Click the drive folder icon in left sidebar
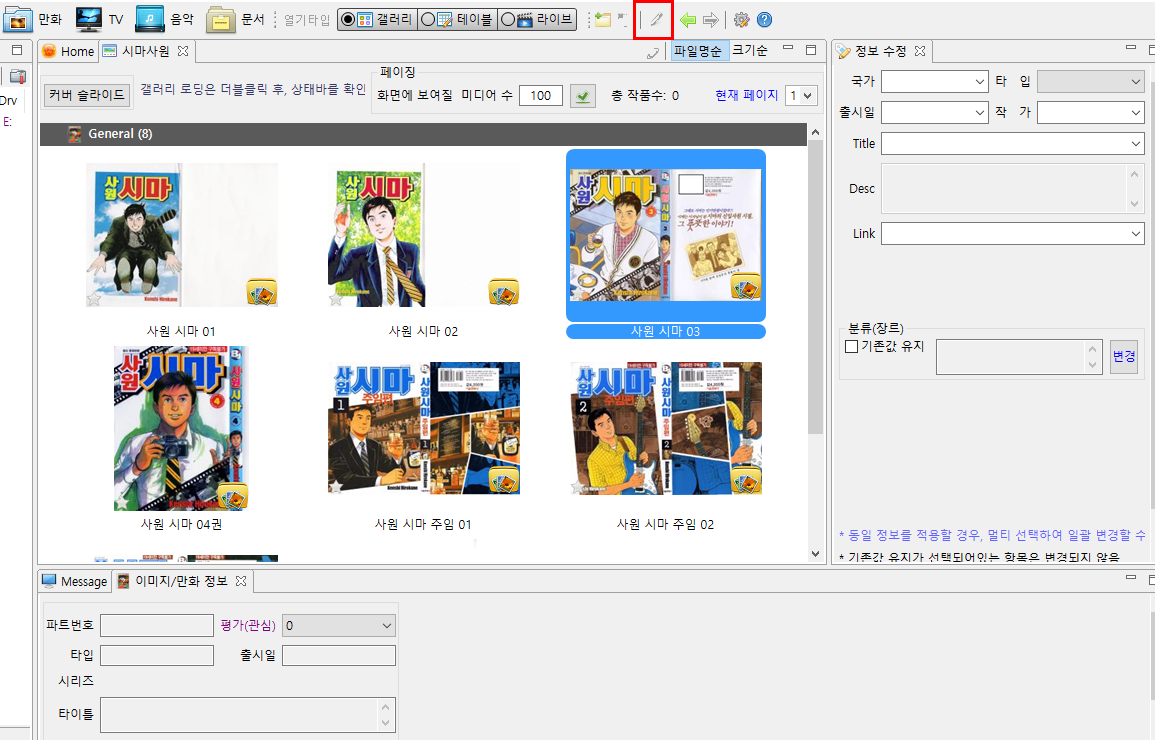Image resolution: width=1155 pixels, height=740 pixels. [x=18, y=76]
